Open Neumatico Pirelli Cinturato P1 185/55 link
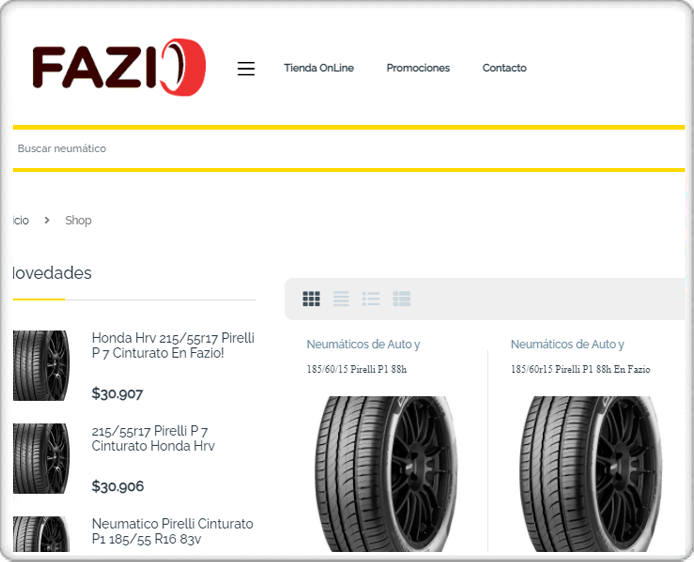694x562 pixels. pos(172,531)
